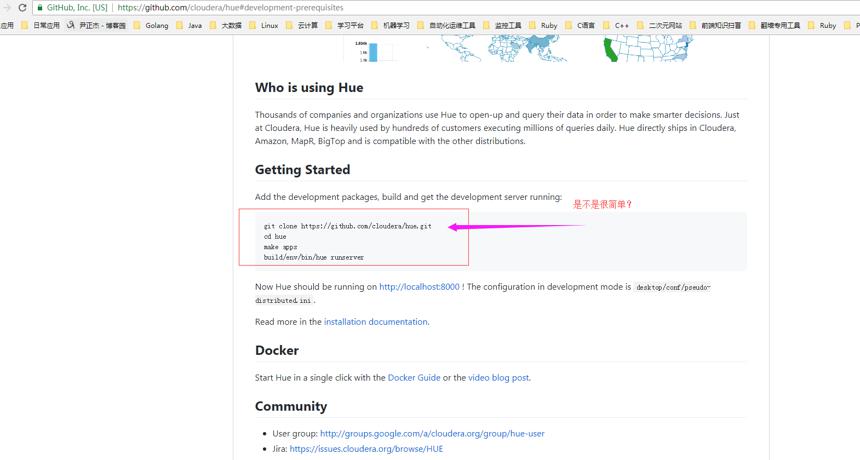Image resolution: width=860 pixels, height=460 pixels.
Task: Click the browser reload icon
Action: point(22,8)
